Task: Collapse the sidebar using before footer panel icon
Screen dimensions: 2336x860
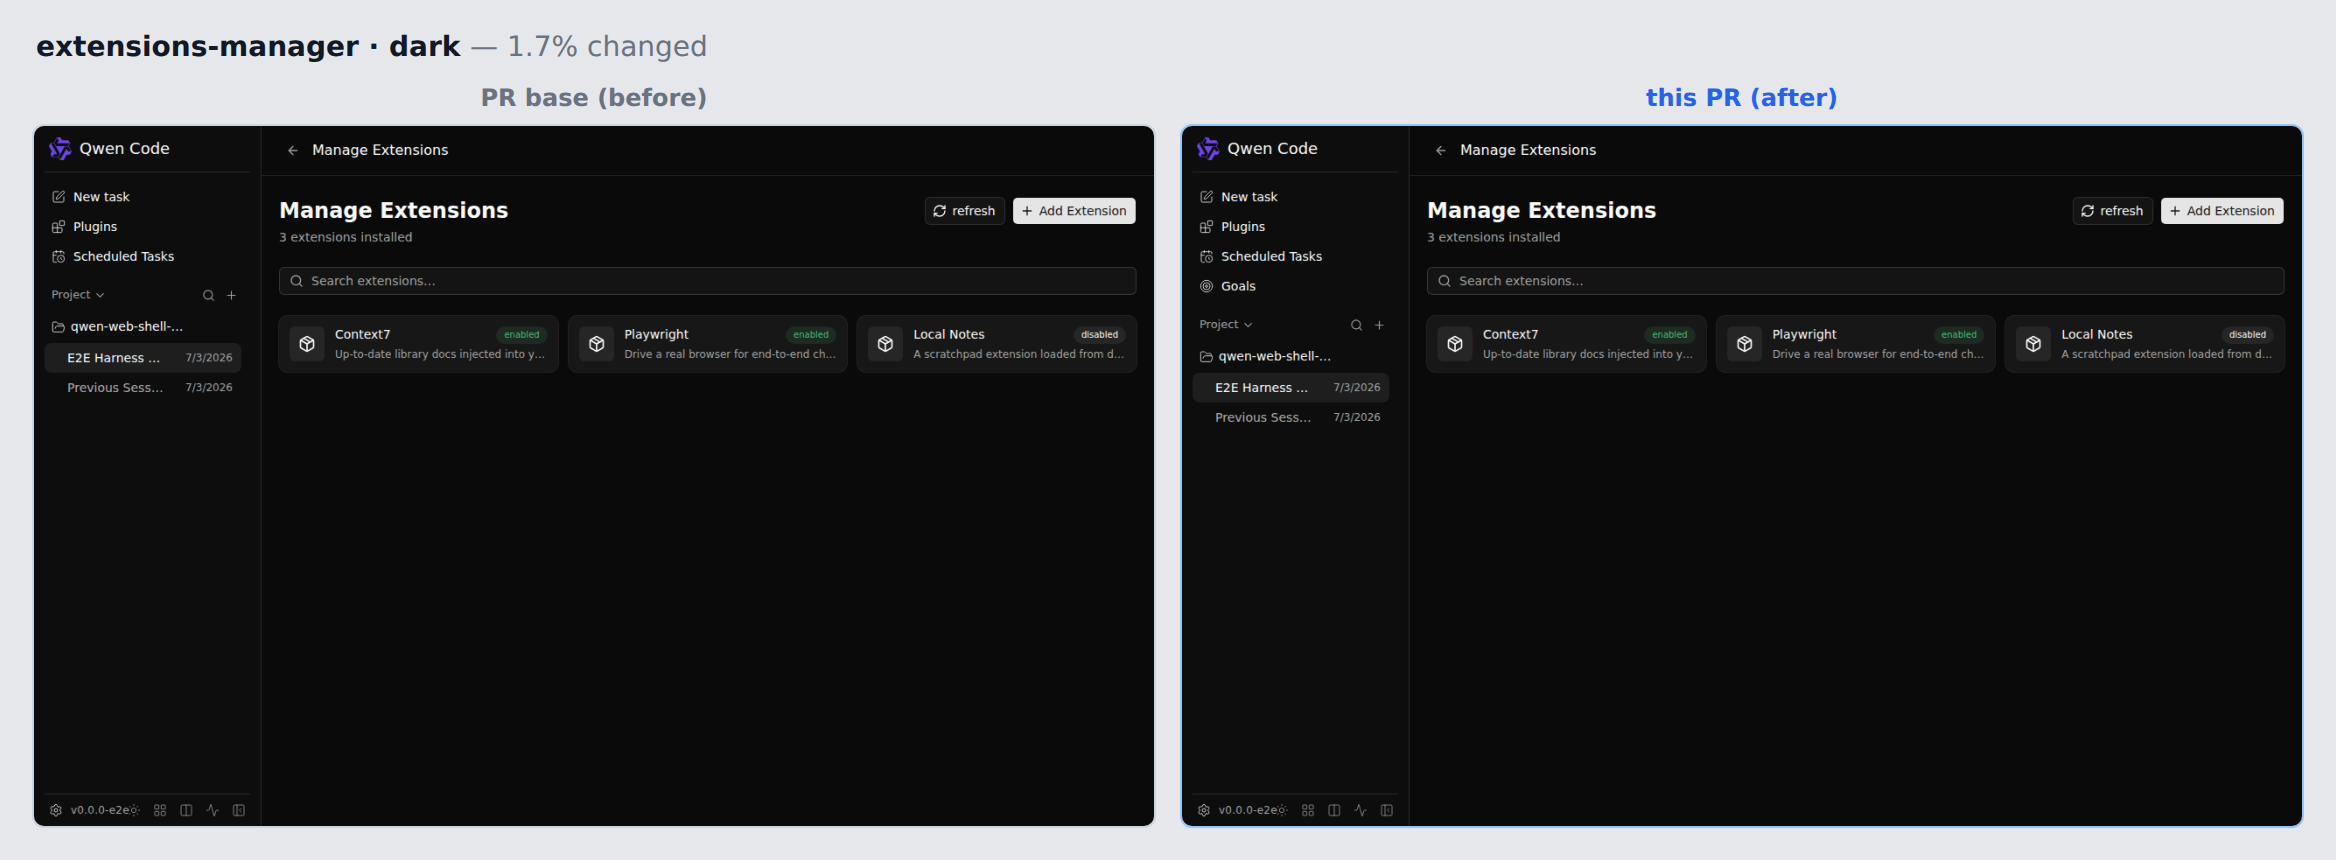Action: click(239, 810)
